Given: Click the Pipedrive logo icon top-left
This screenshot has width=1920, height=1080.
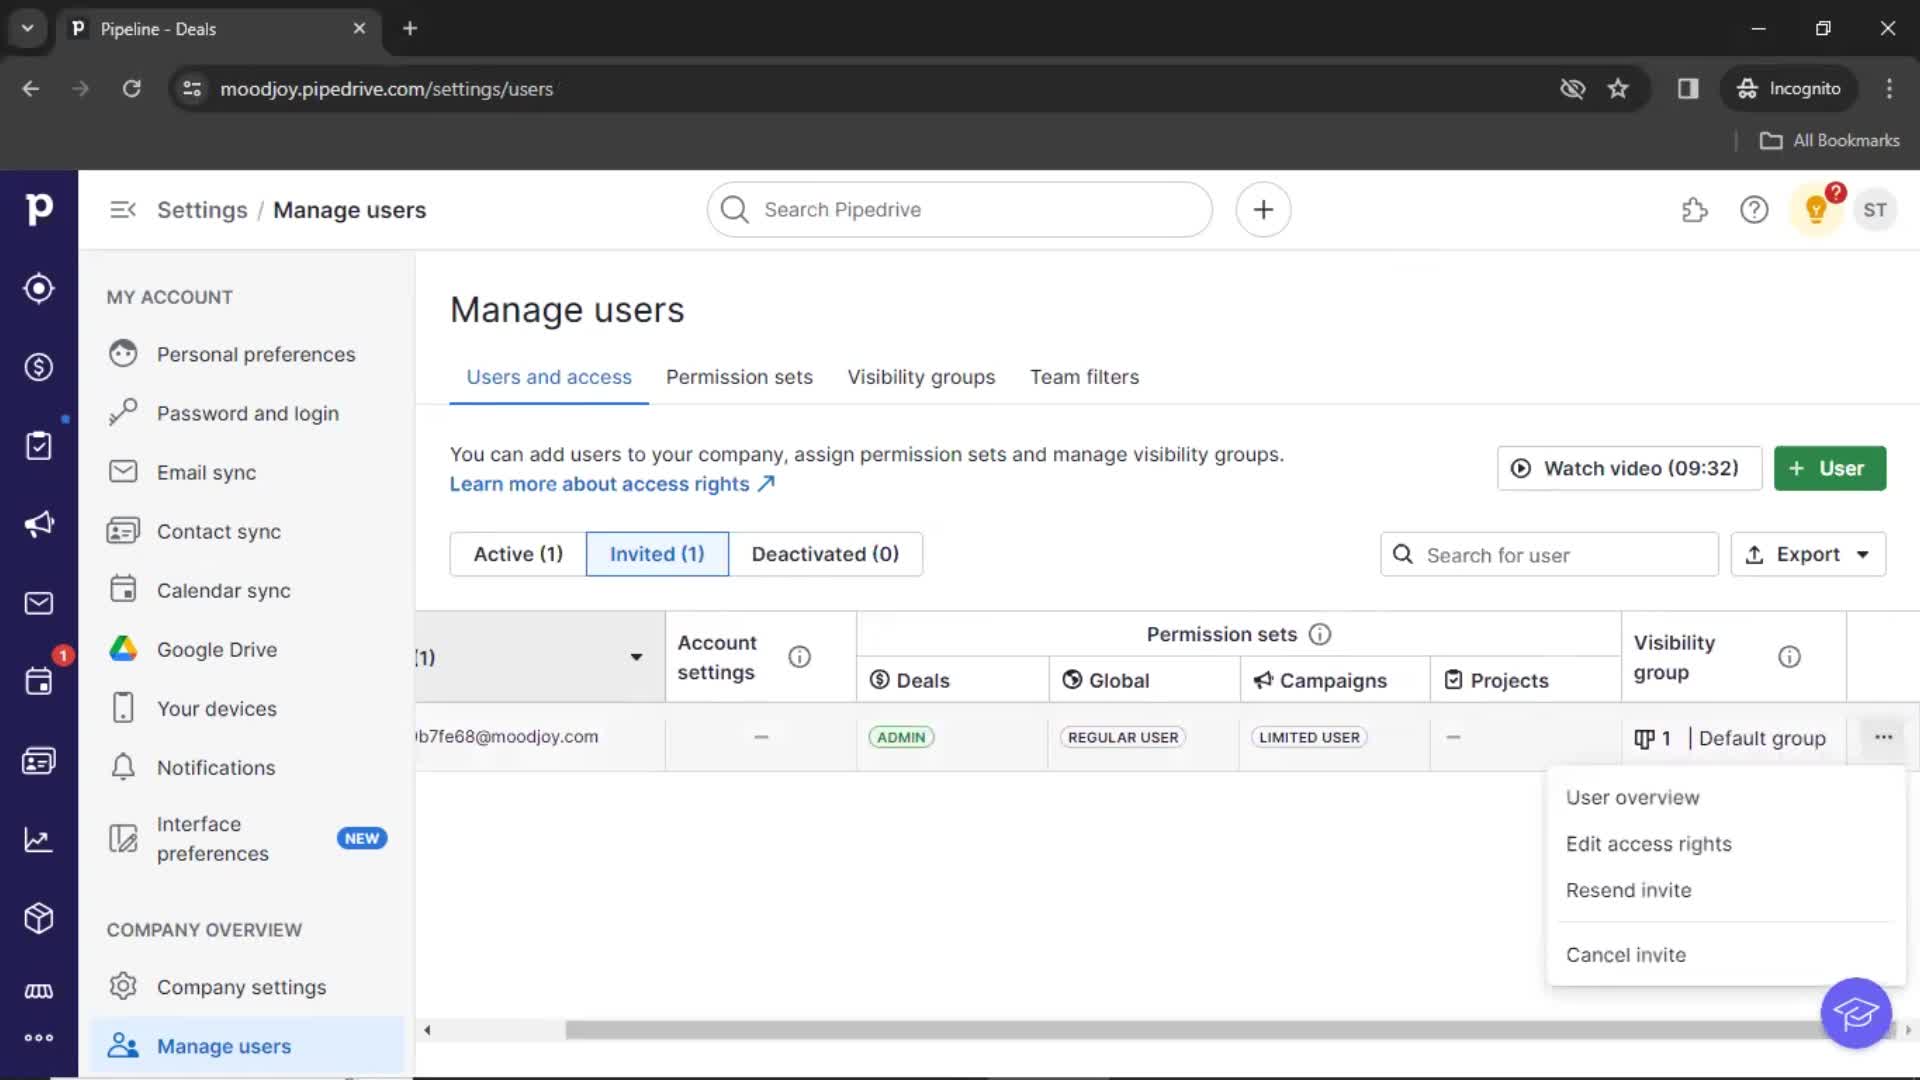Looking at the screenshot, I should pyautogui.click(x=40, y=208).
